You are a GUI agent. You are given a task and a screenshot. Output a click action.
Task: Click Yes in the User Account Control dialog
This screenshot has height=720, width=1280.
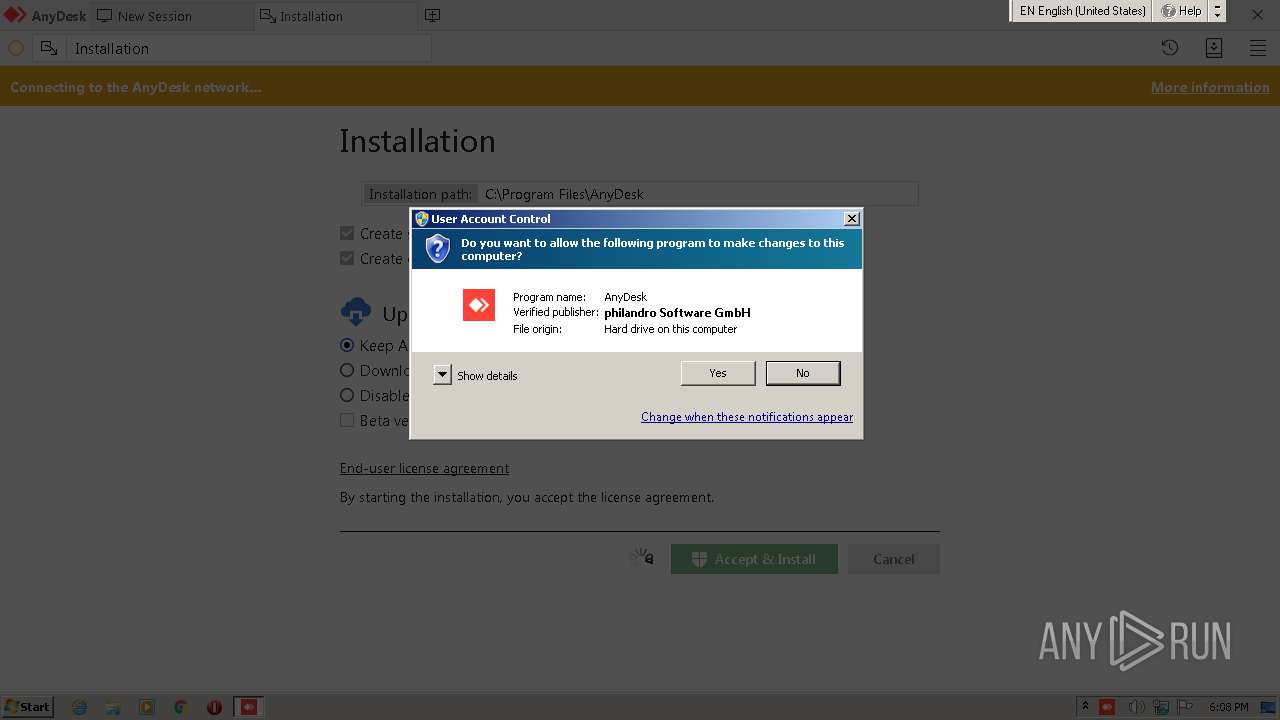pyautogui.click(x=718, y=373)
